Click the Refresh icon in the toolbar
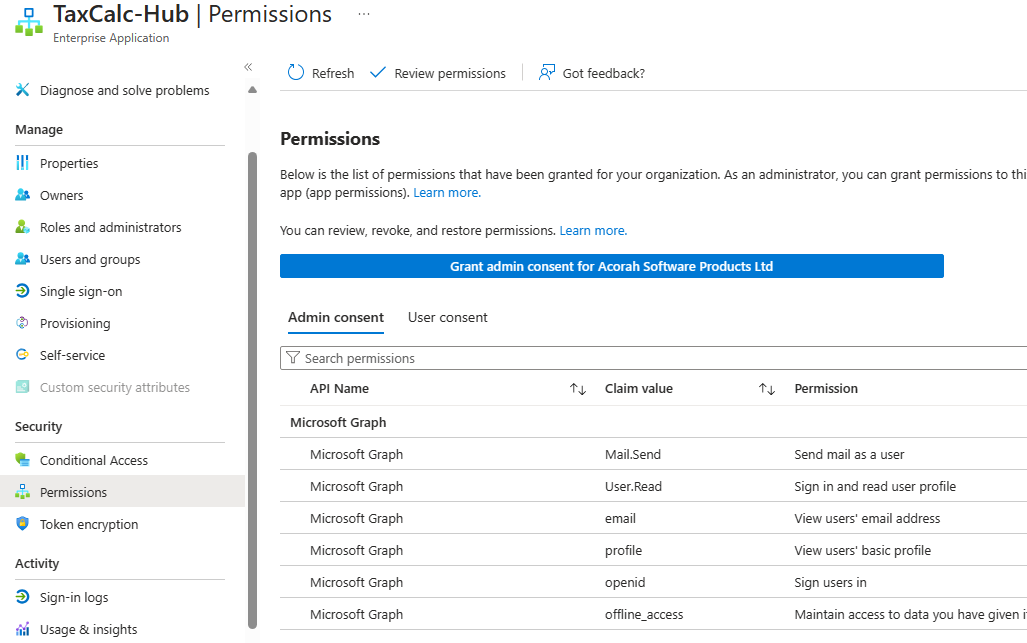 (x=296, y=73)
